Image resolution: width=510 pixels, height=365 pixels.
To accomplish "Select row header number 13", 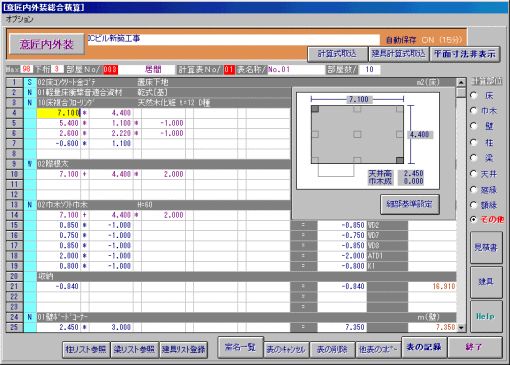I will click(x=14, y=205).
